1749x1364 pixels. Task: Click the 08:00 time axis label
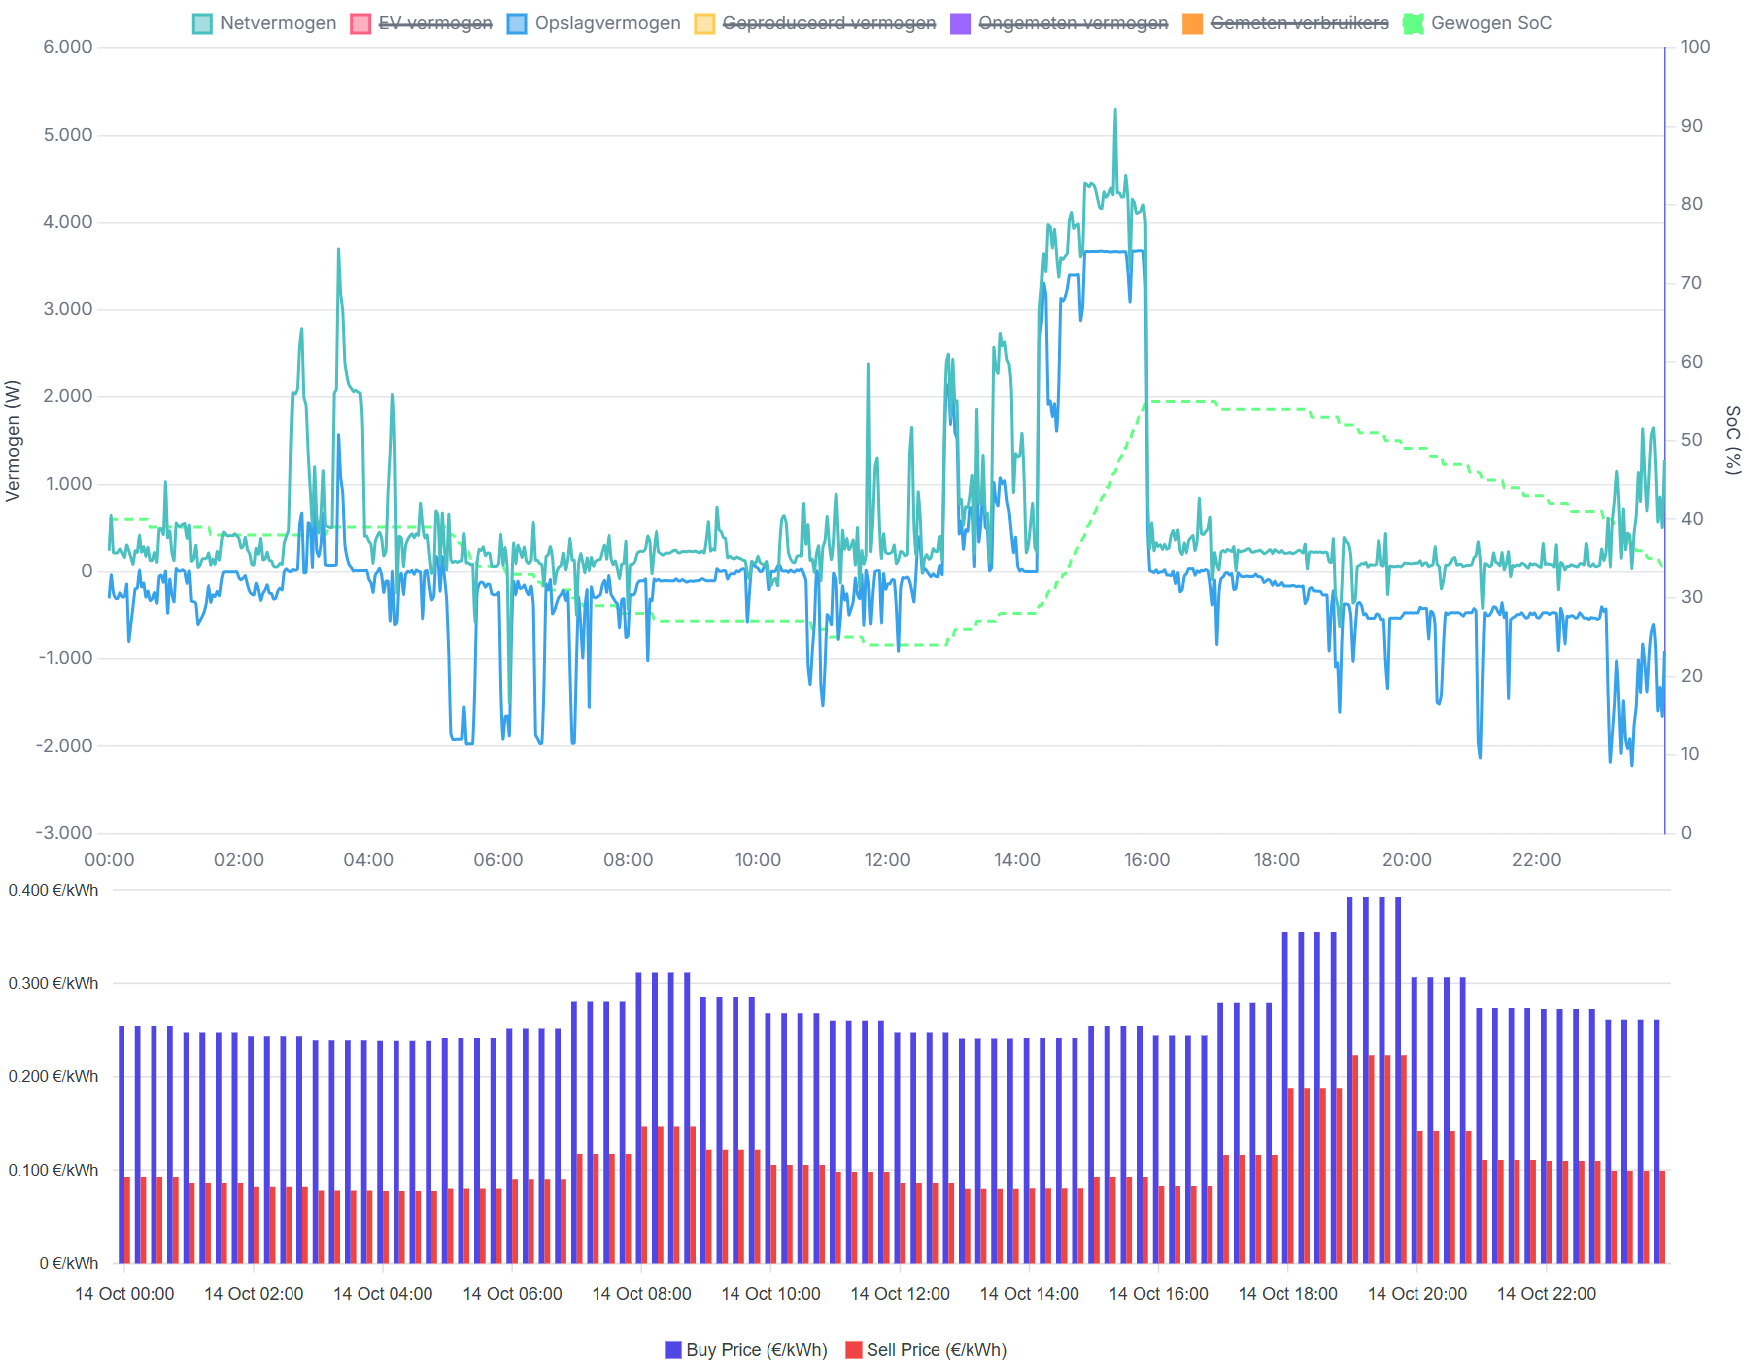(x=628, y=860)
